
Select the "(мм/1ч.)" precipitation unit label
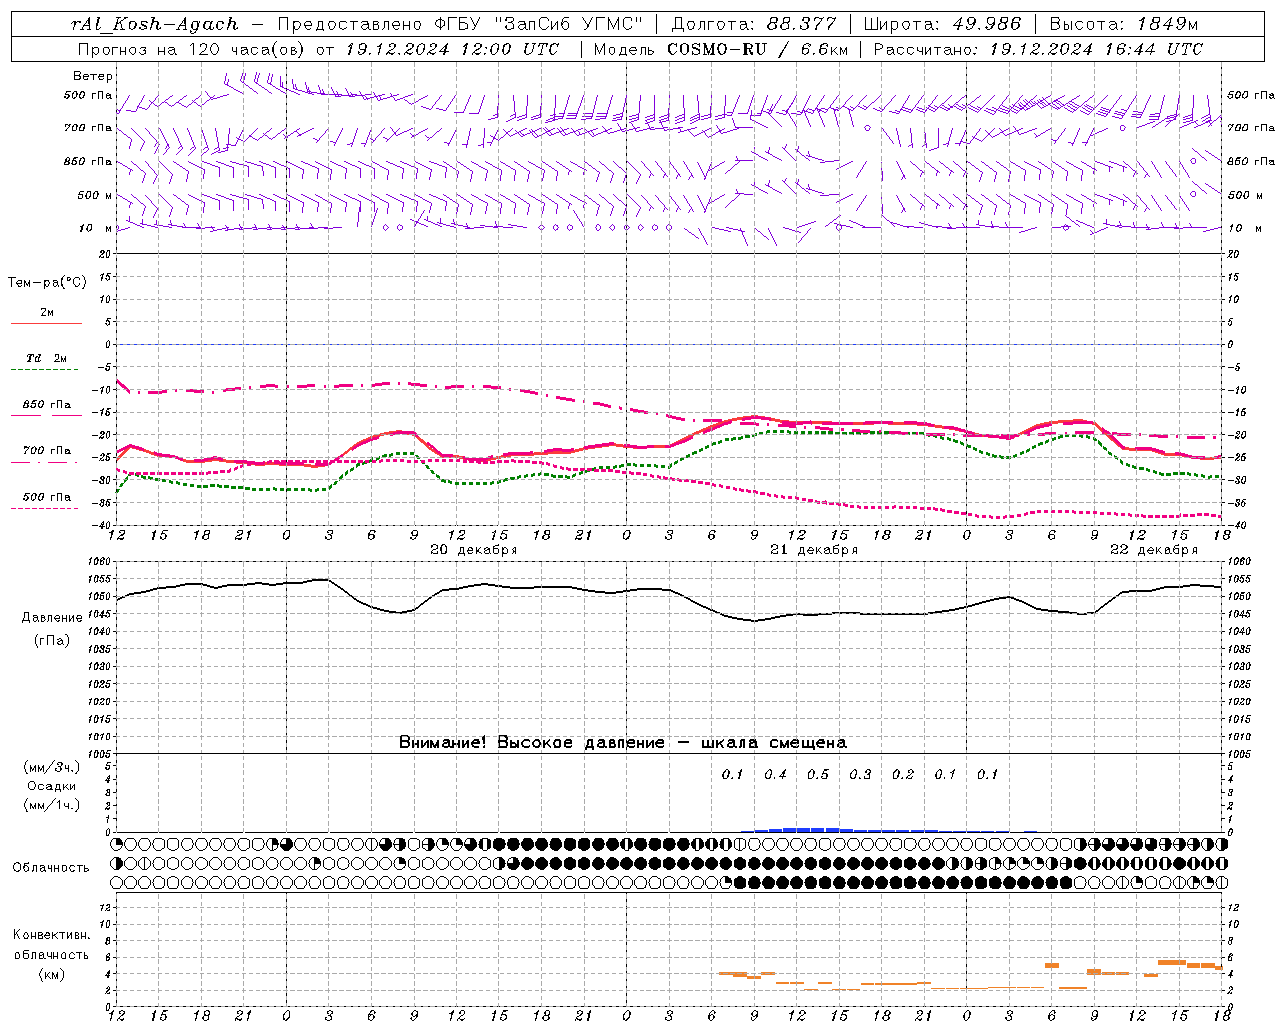(x=51, y=805)
